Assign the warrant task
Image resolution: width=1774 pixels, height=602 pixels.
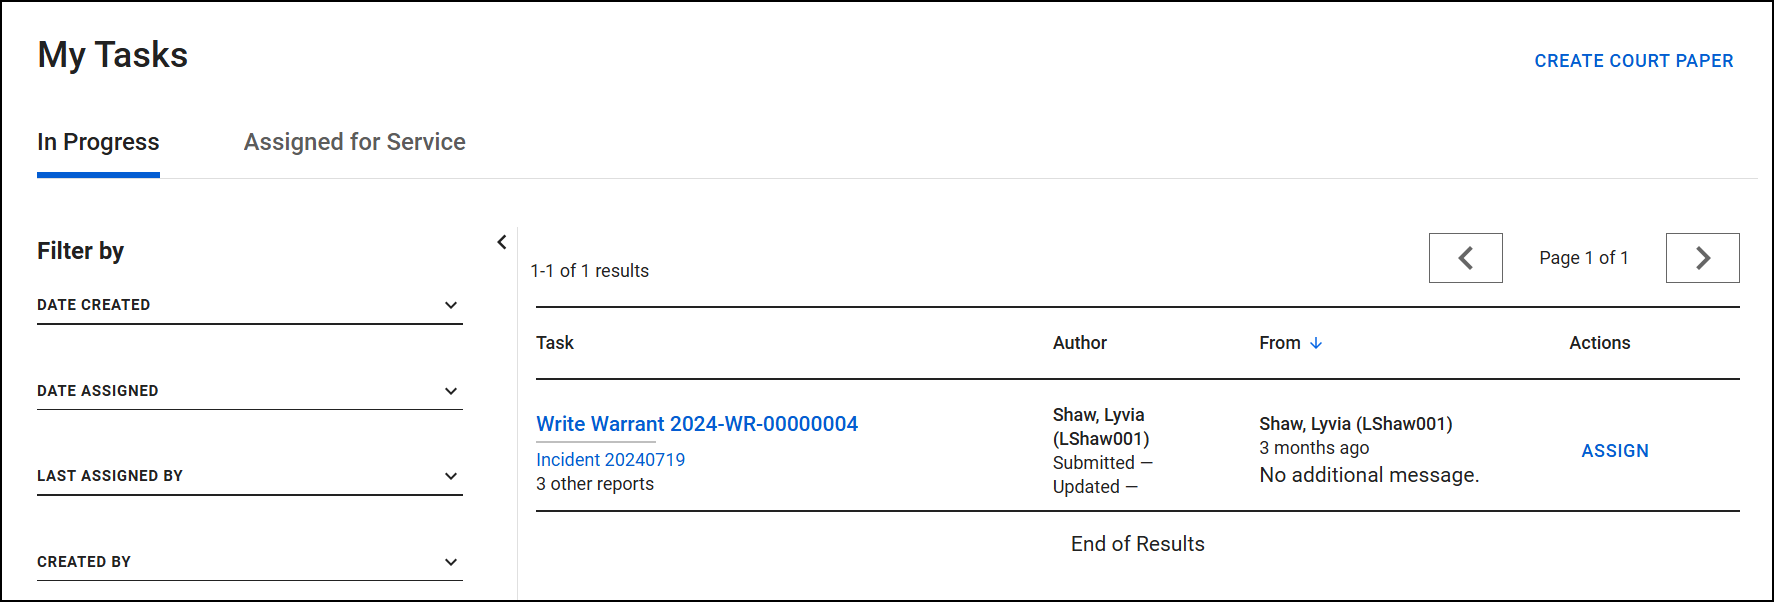[1614, 451]
